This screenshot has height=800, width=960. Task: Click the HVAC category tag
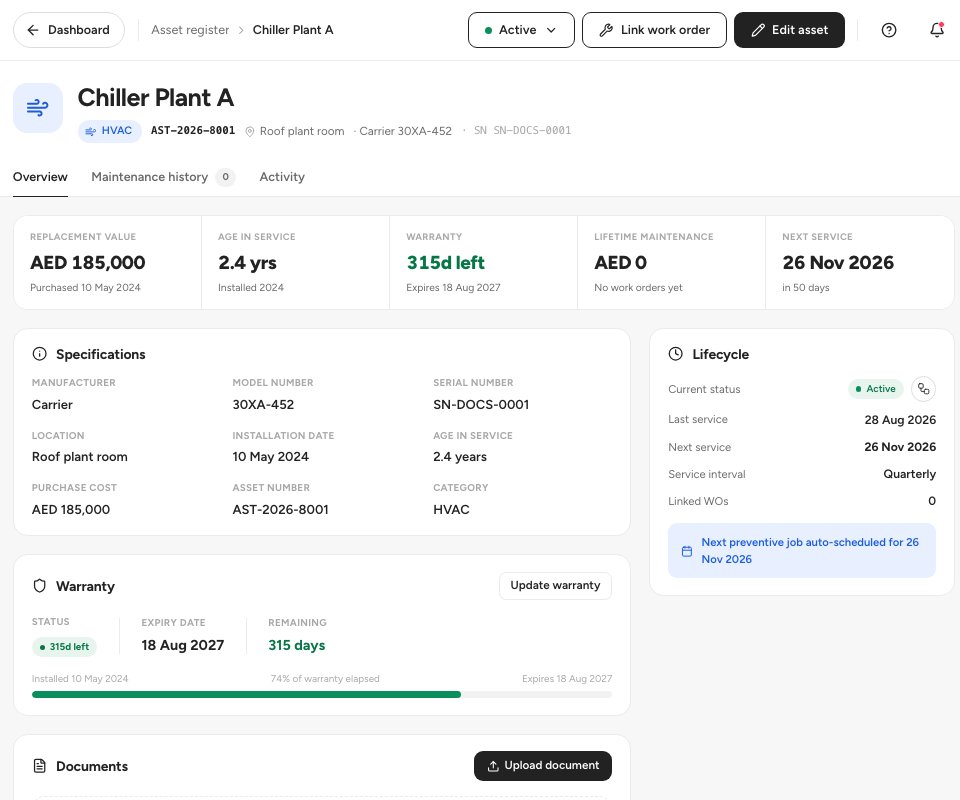(110, 131)
